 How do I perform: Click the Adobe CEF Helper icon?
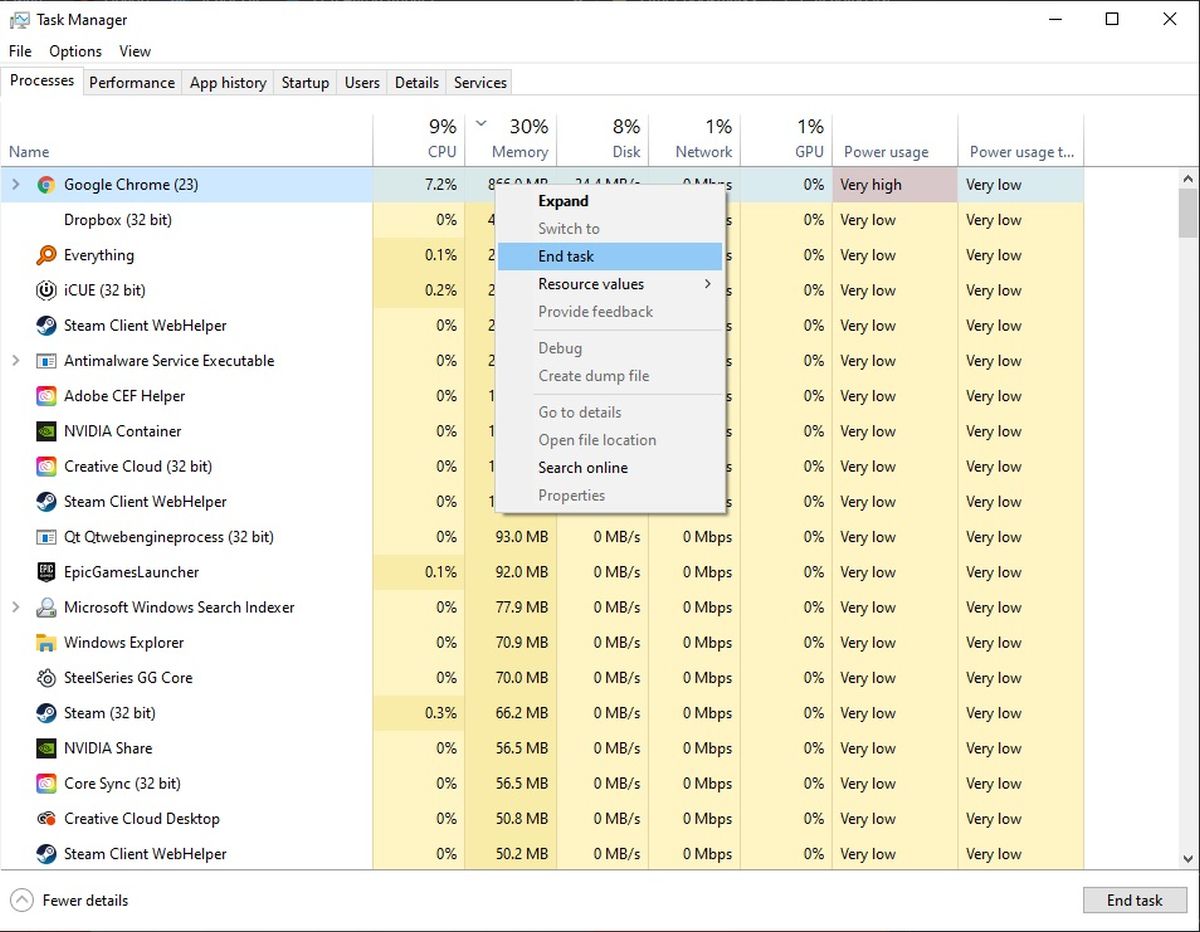tap(46, 397)
